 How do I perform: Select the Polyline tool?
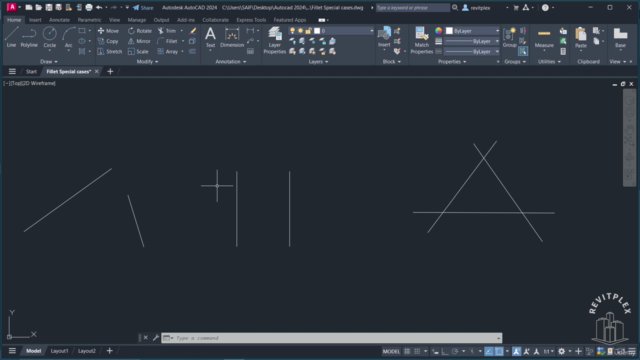(29, 37)
